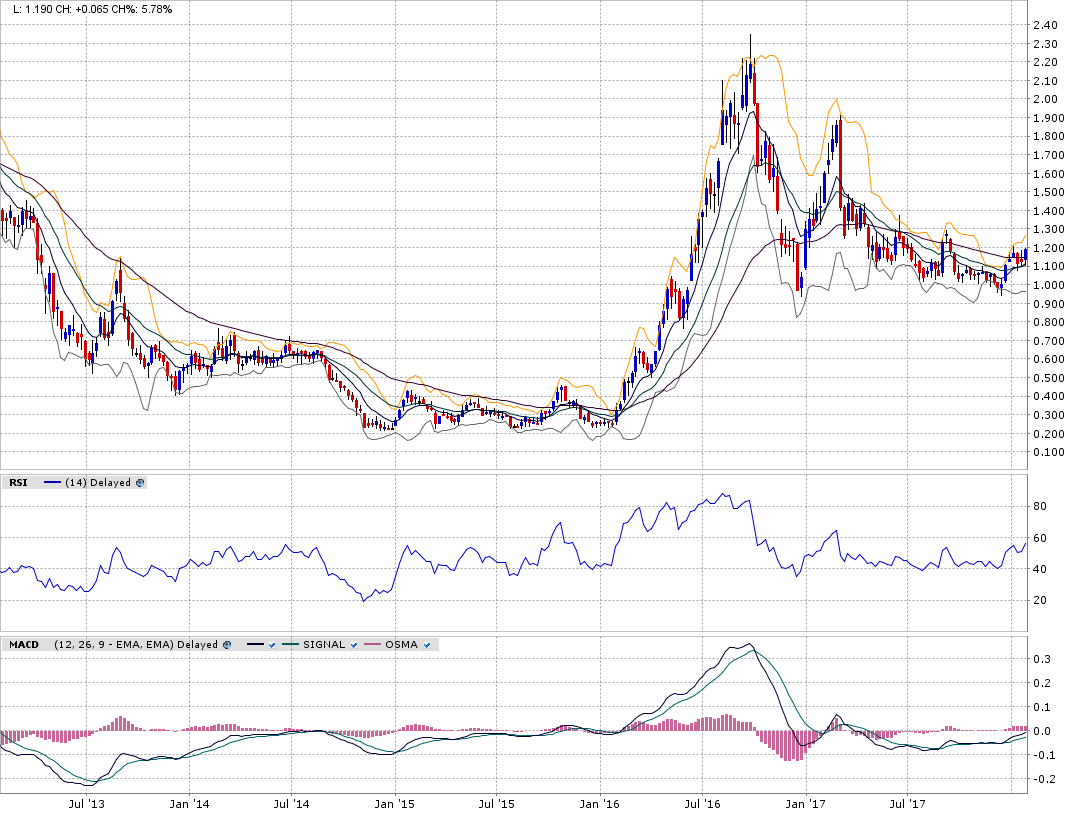Click the globe icon next to MACD Delayed
Image resolution: width=1073 pixels, height=818 pixels.
[225, 645]
